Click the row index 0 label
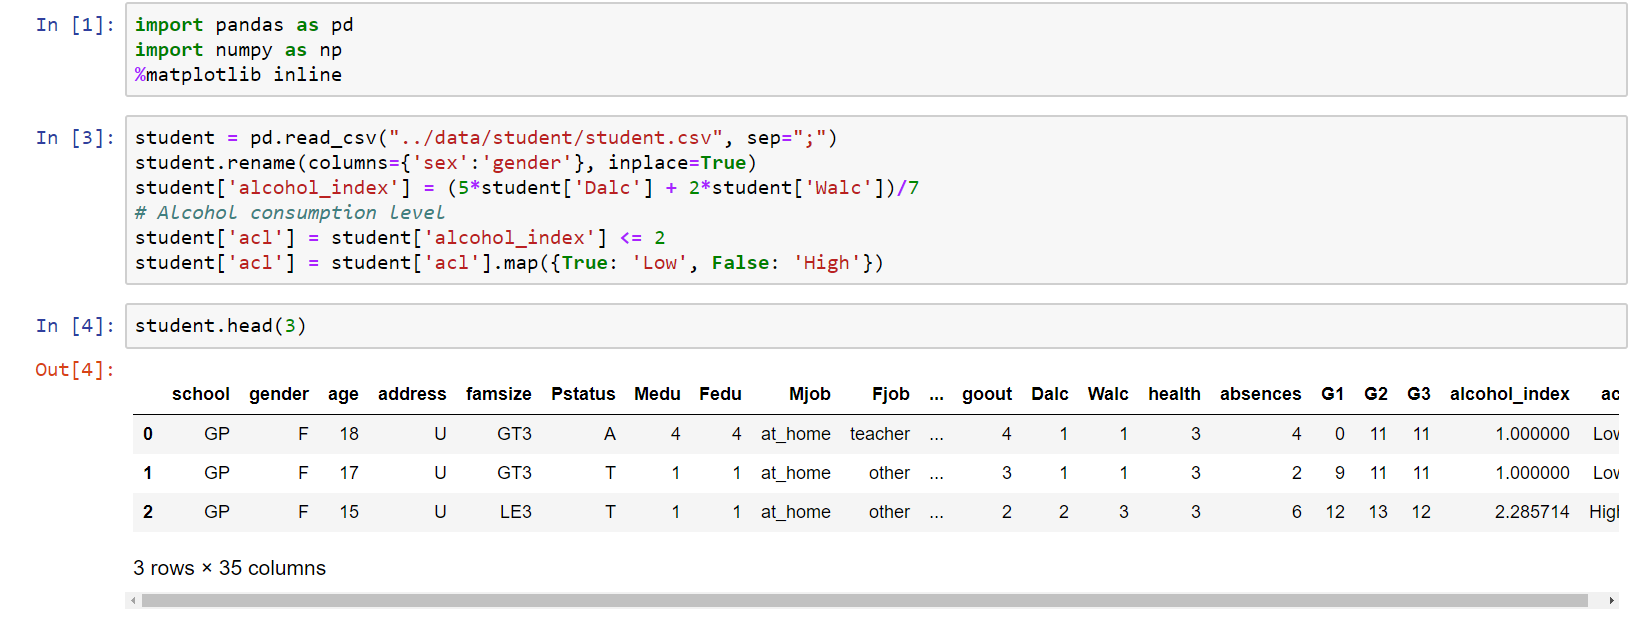The width and height of the screenshot is (1643, 619). 148,434
